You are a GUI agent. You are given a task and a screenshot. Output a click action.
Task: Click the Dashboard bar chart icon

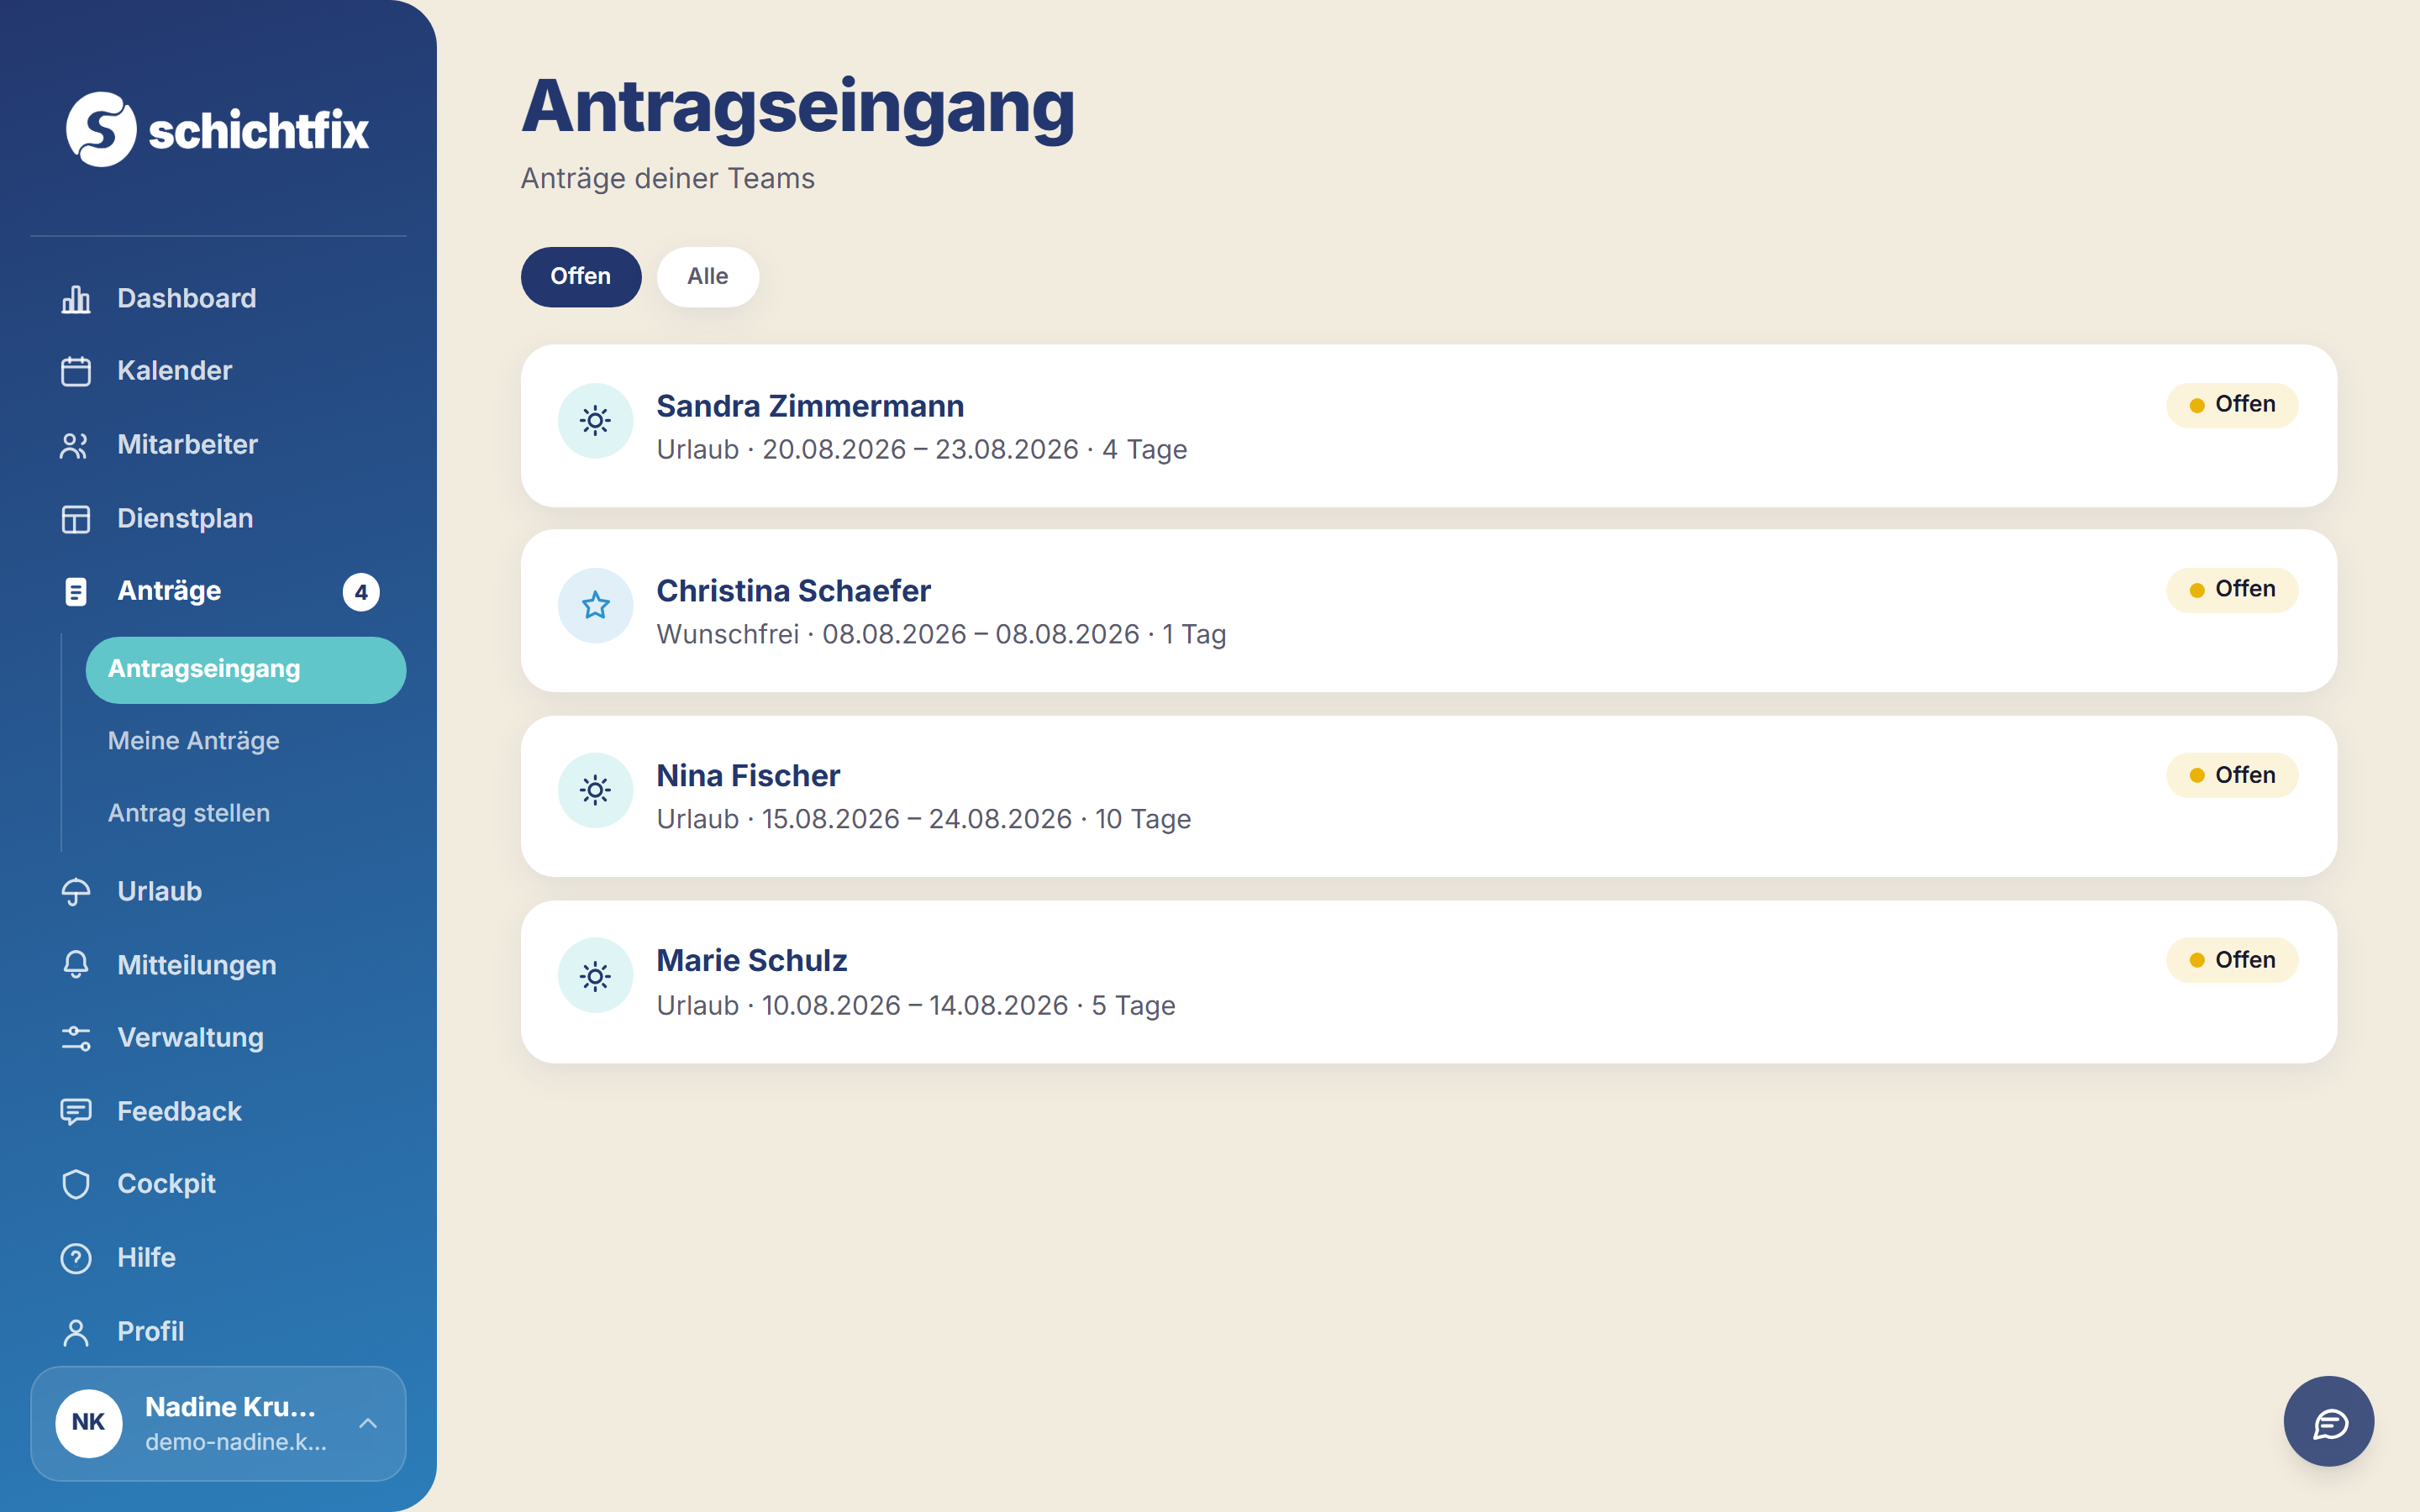(x=76, y=299)
